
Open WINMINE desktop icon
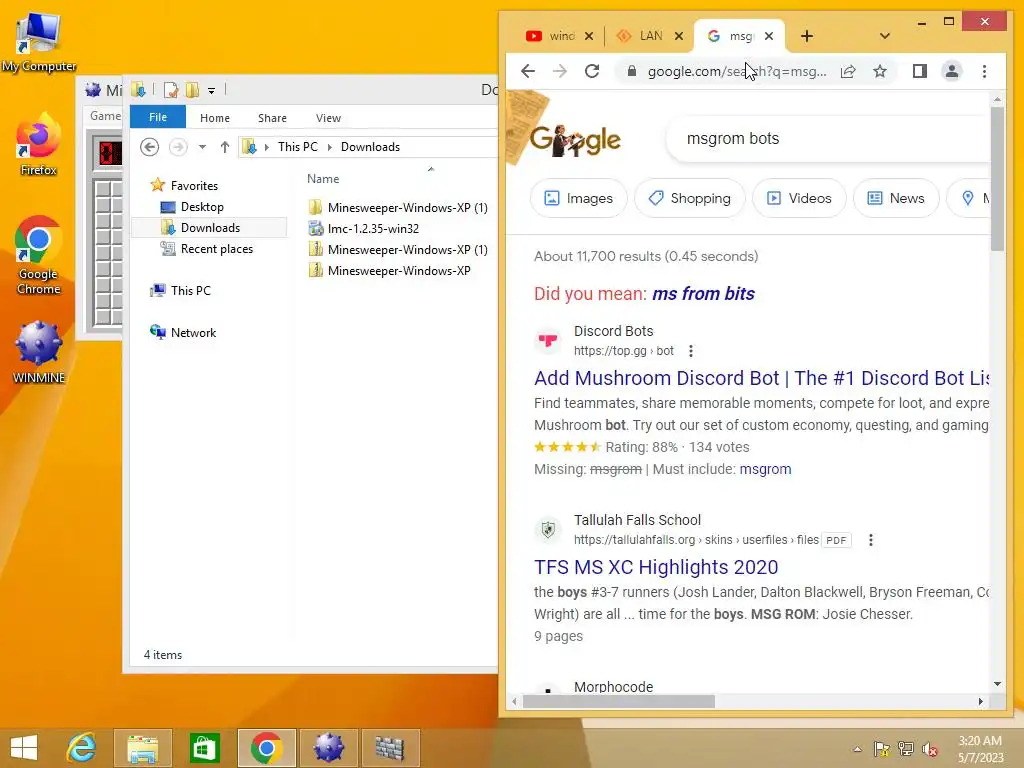(x=39, y=351)
